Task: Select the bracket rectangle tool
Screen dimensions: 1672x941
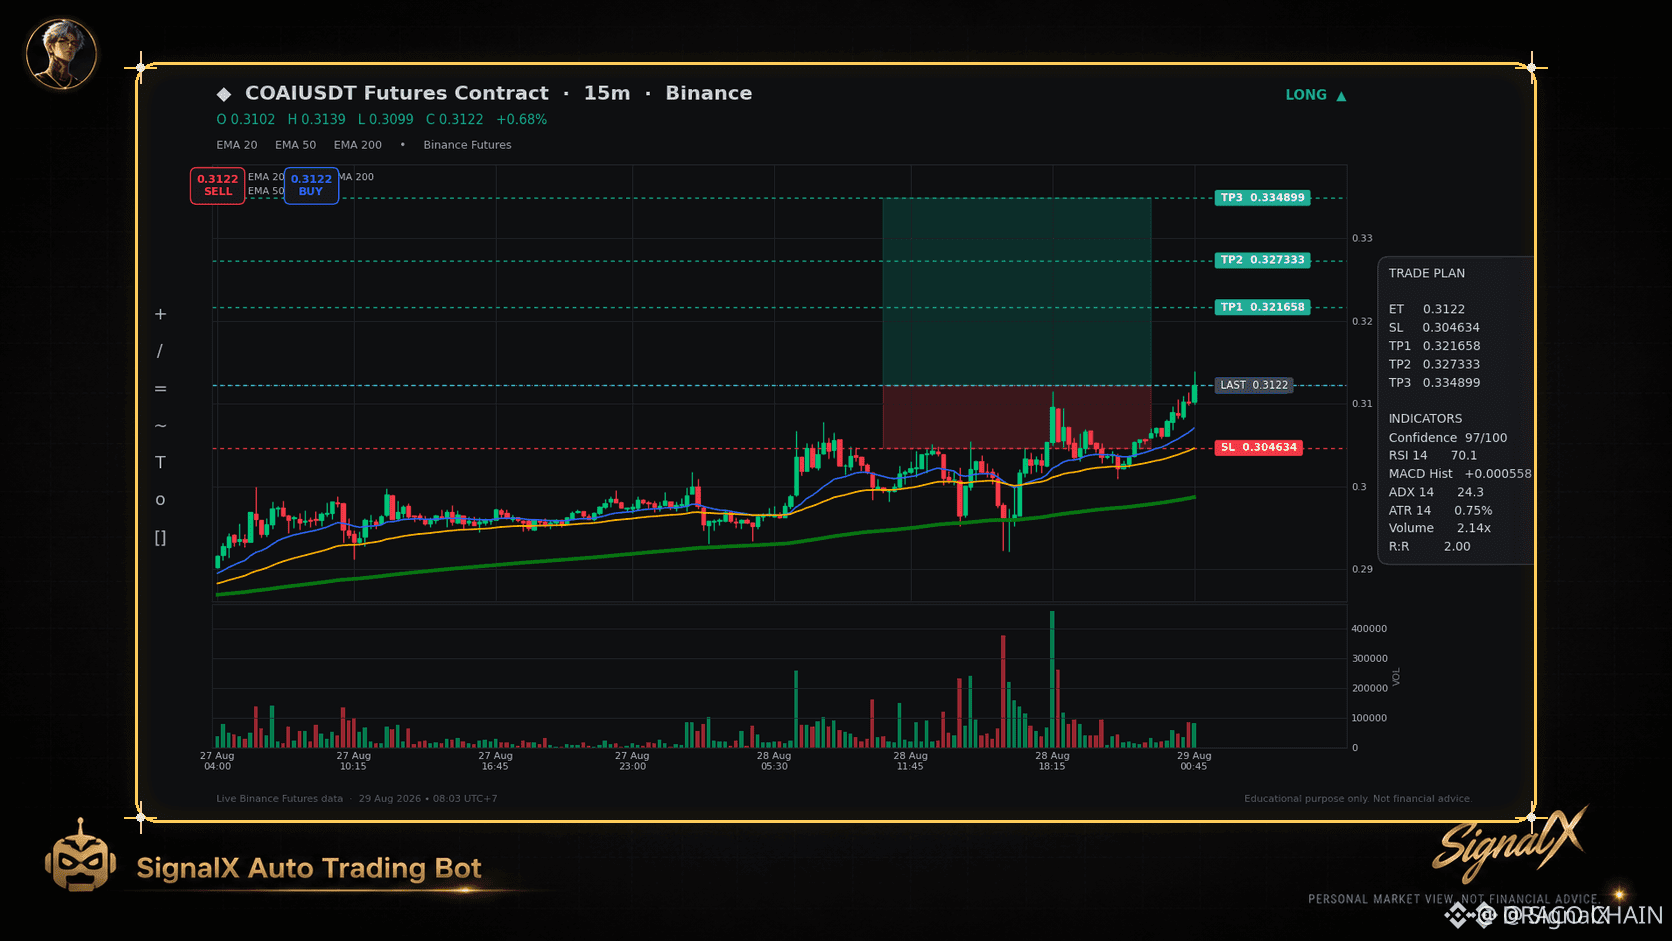Action: [160, 538]
